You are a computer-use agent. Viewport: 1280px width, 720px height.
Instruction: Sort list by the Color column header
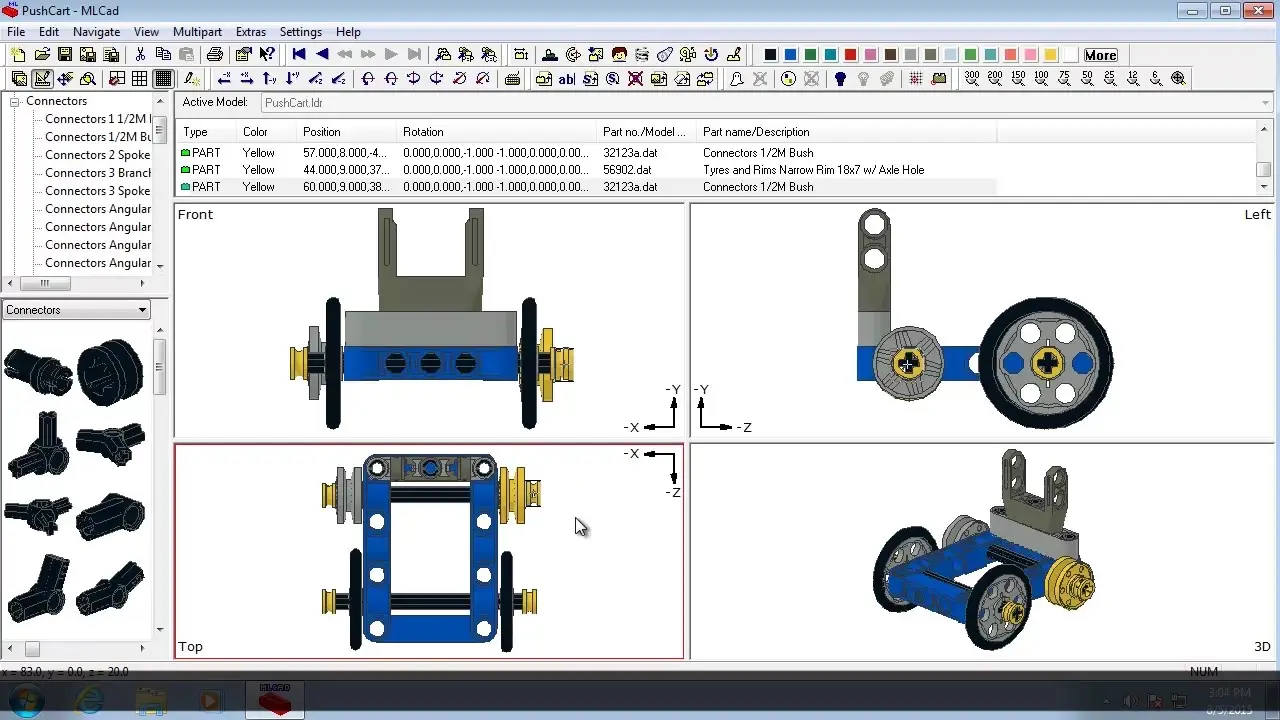point(266,132)
